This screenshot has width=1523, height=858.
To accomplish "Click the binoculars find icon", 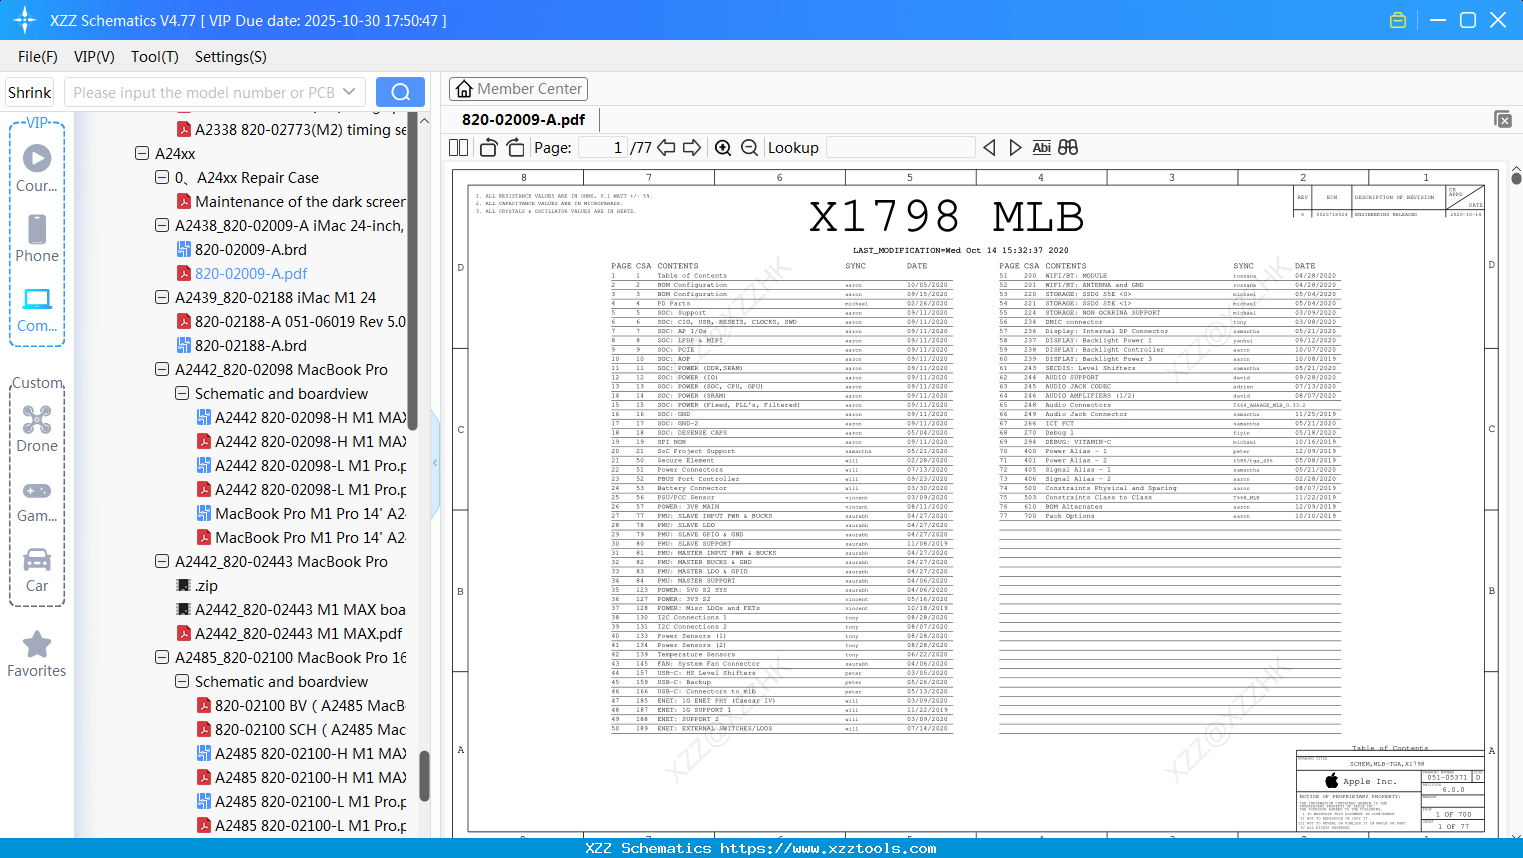I will tap(1068, 148).
